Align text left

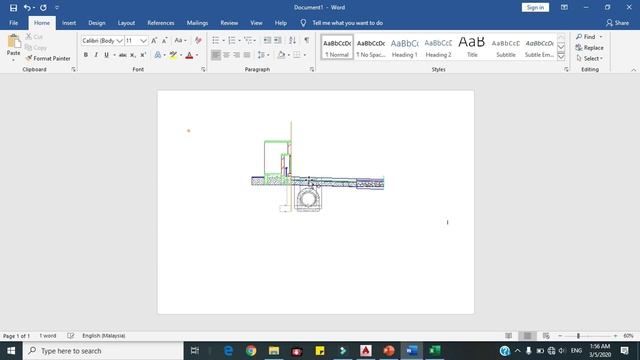[x=216, y=55]
